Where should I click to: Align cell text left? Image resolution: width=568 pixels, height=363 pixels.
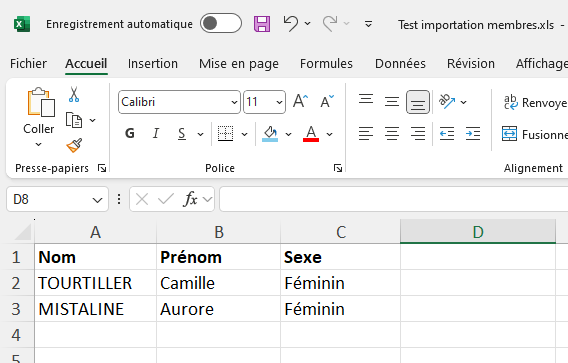click(366, 134)
